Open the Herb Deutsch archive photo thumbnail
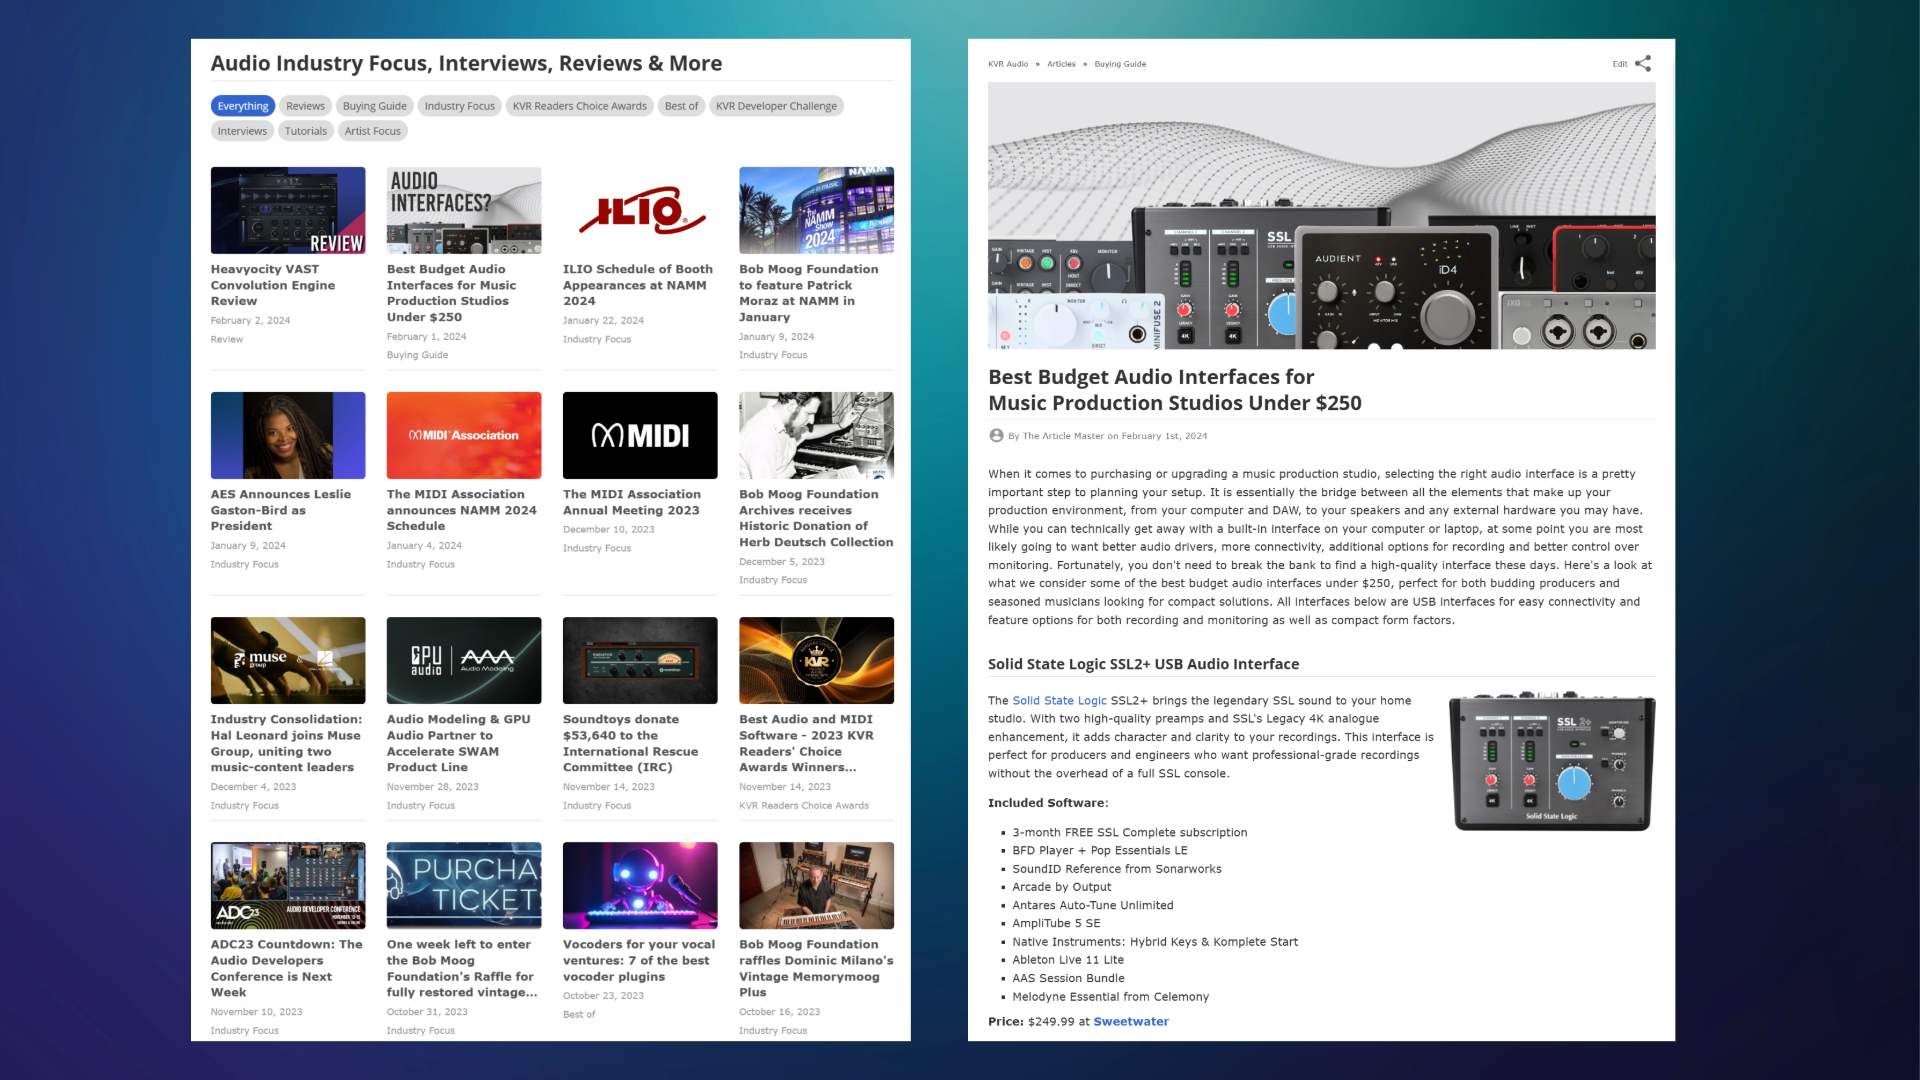 pyautogui.click(x=816, y=435)
